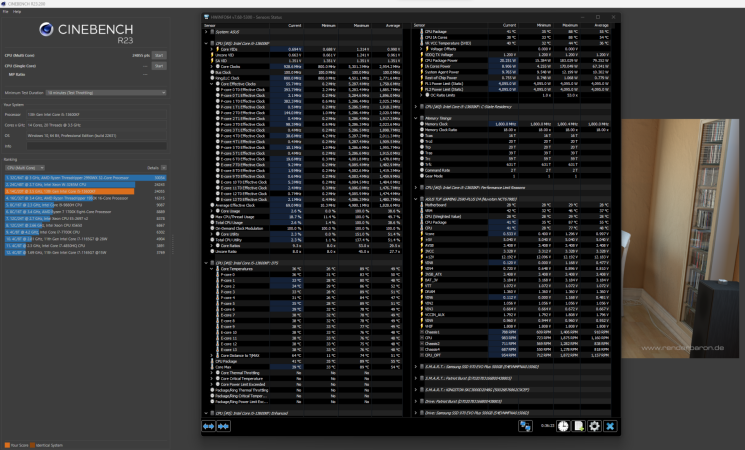Image resolution: width=745 pixels, height=450 pixels.
Task: Toggle the ranking Details checkbox
Action: click(x=164, y=168)
